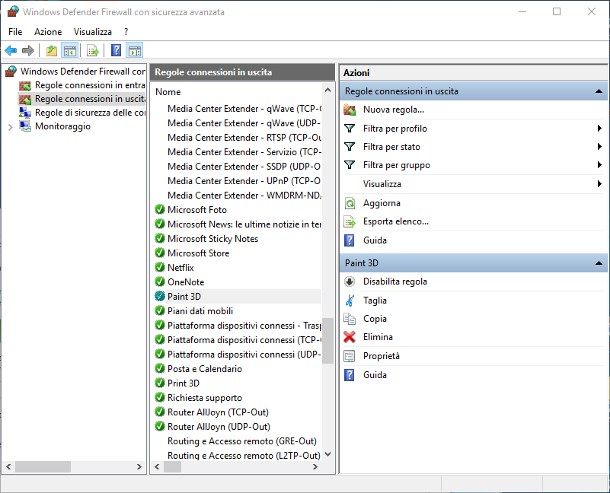
Task: Click the Back arrow toolbar icon
Action: click(11, 51)
